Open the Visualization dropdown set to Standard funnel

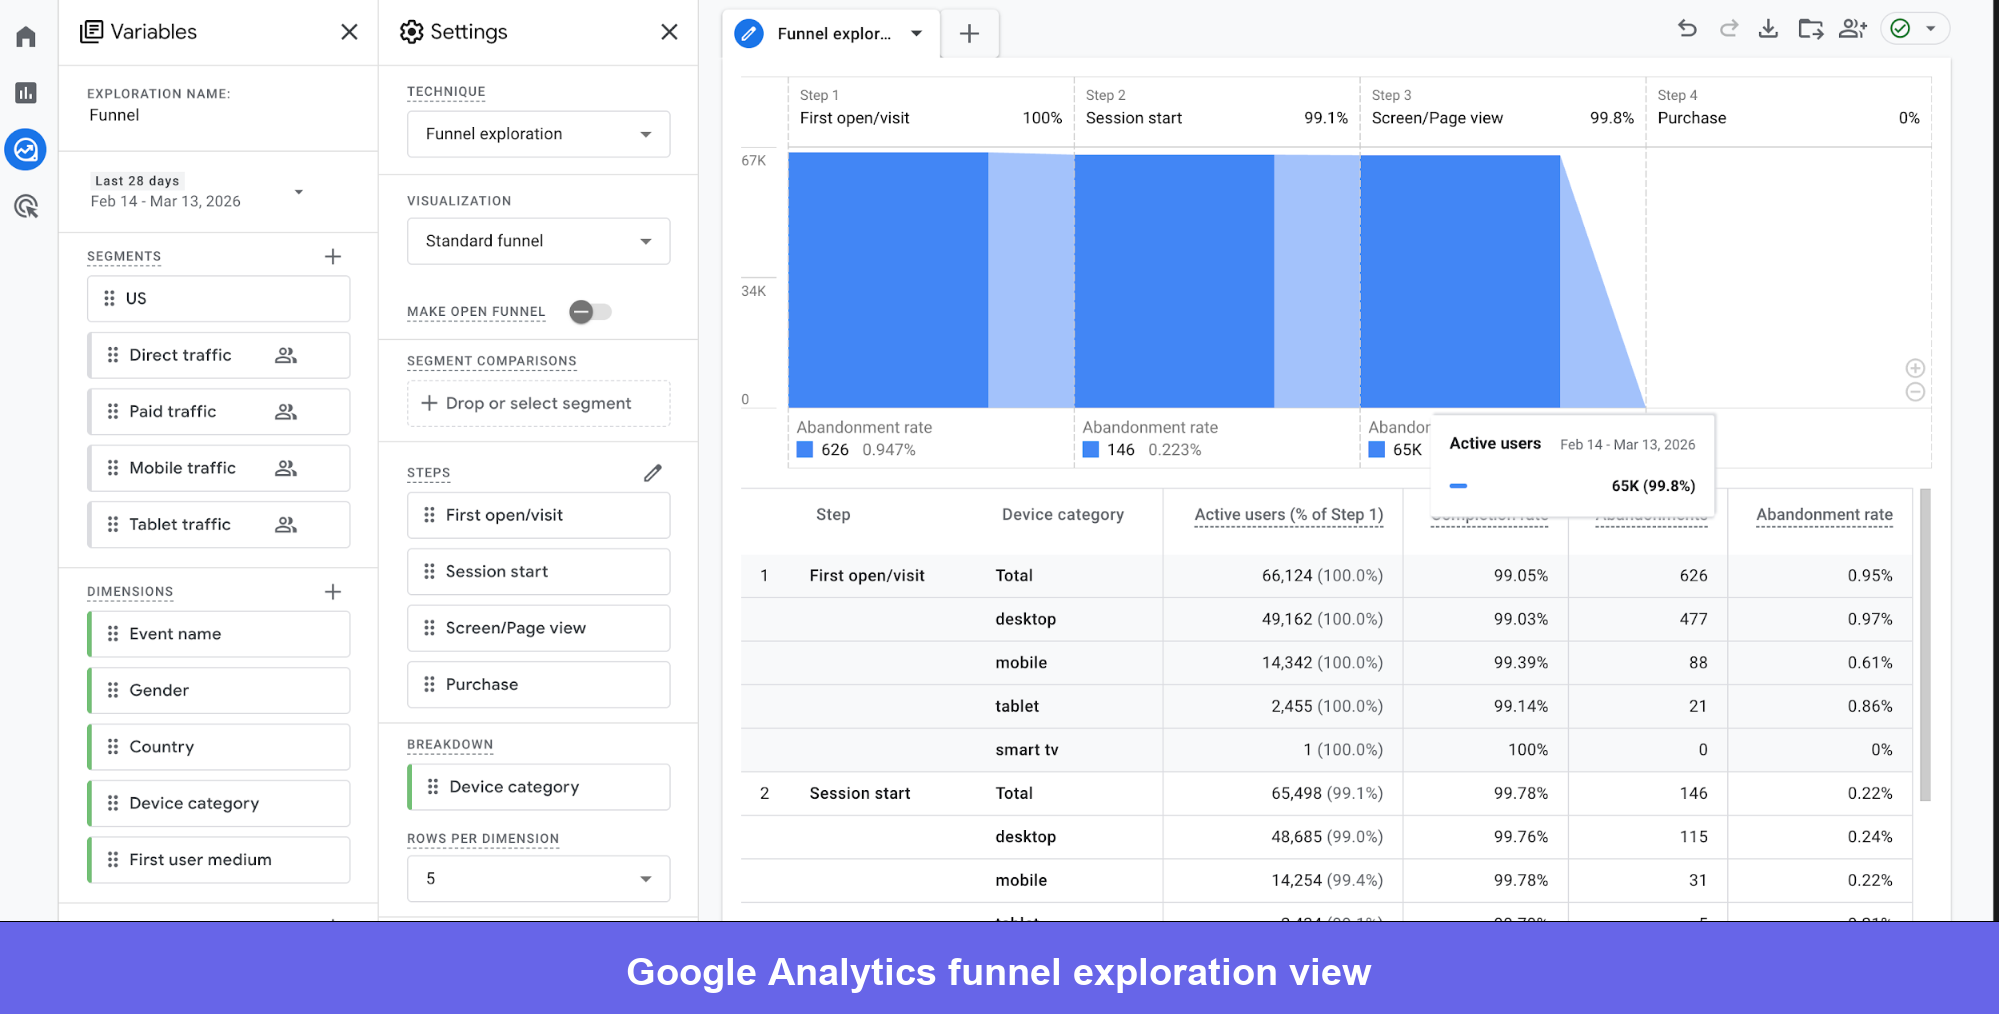538,240
